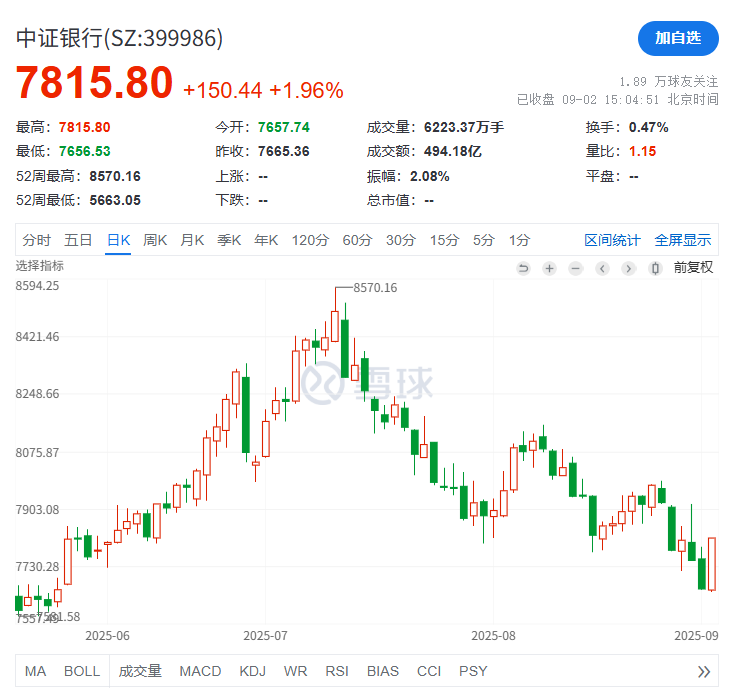Expand more indicators with the double chevron
The height and width of the screenshot is (688, 734).
coord(704,672)
